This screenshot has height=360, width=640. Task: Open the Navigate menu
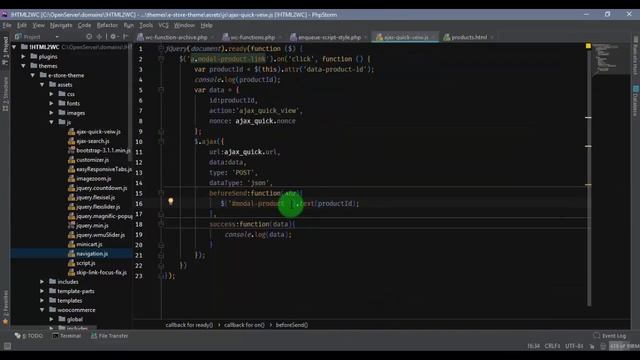tap(61, 25)
